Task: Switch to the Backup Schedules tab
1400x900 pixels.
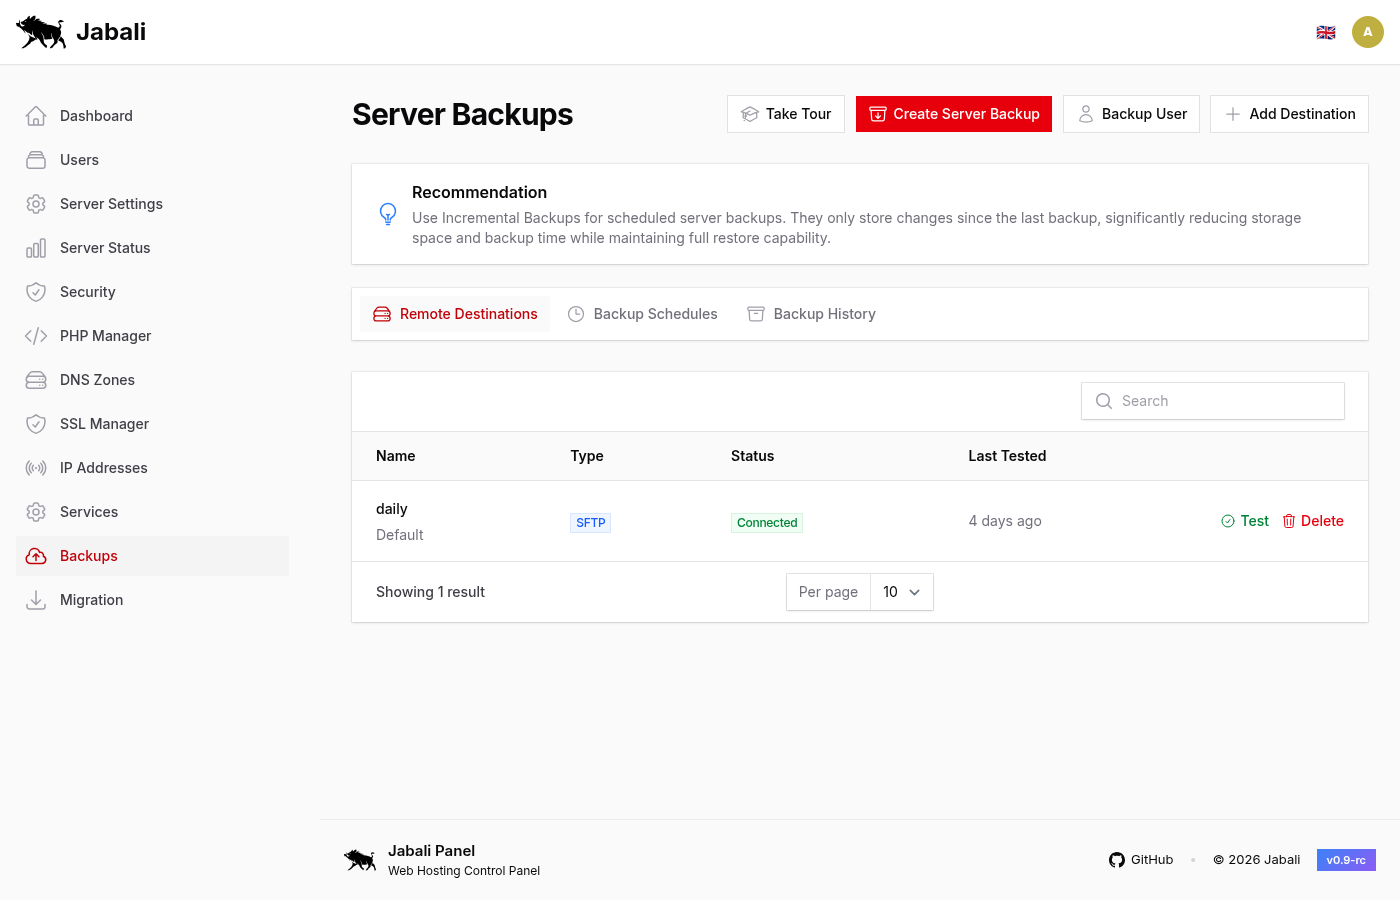Action: click(643, 314)
